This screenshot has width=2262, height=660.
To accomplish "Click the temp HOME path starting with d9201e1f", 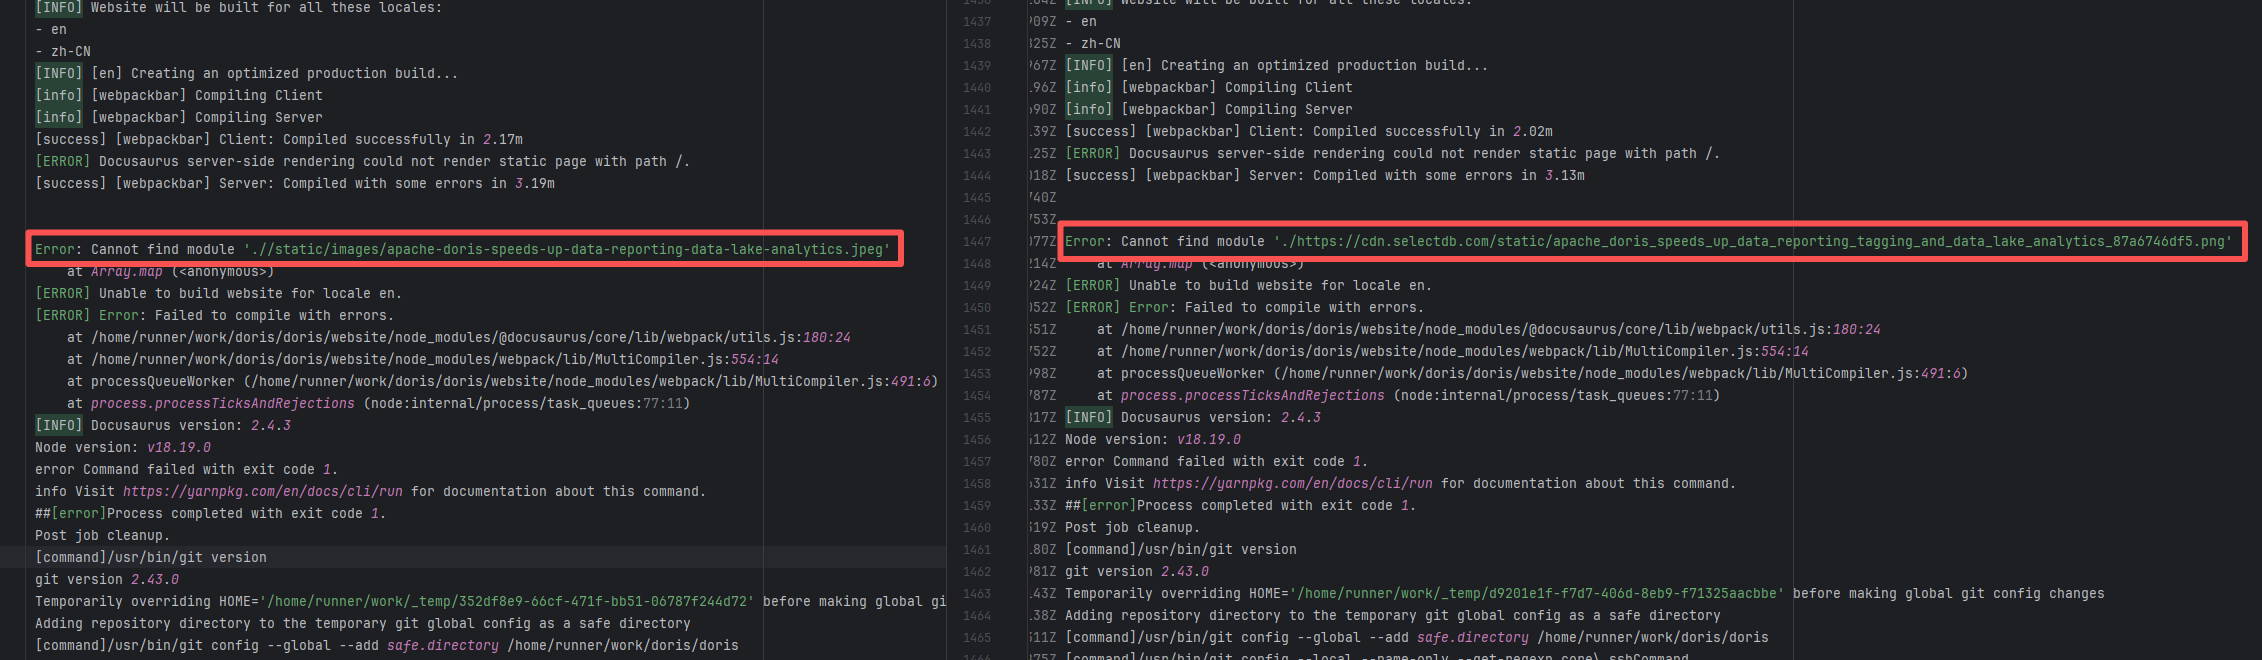I will [1536, 593].
